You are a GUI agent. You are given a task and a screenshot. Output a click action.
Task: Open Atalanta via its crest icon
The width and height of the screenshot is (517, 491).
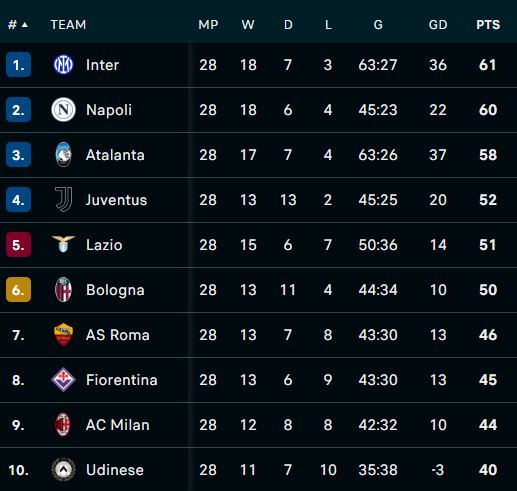[63, 154]
